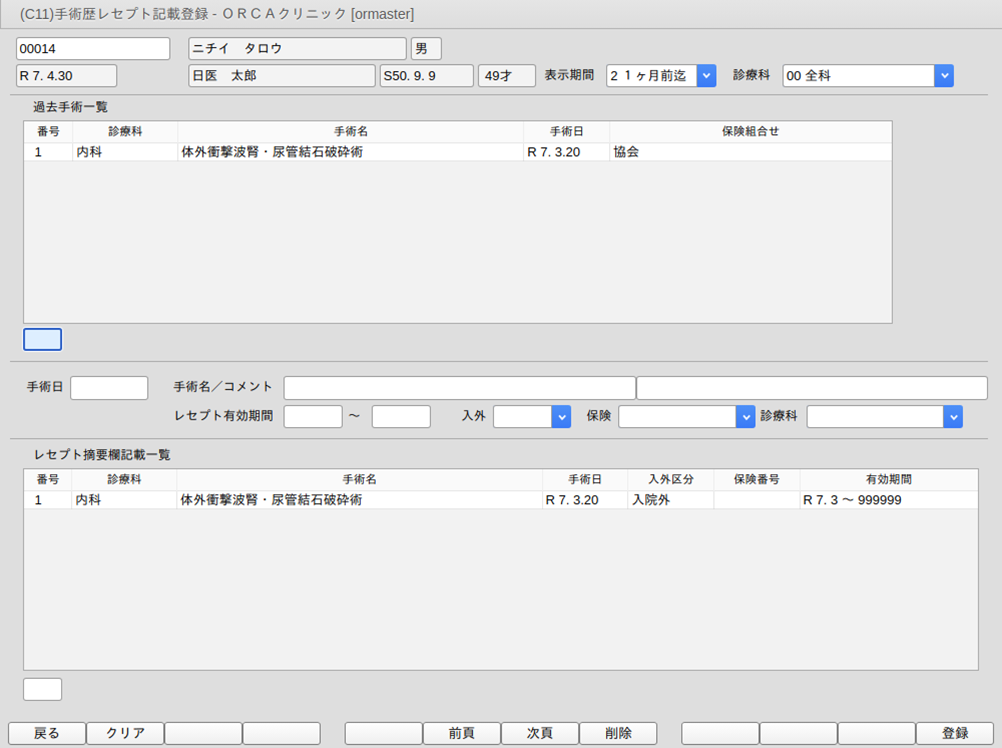Go to previous page with 前頁
Screen dimensions: 1002x748
[461, 733]
